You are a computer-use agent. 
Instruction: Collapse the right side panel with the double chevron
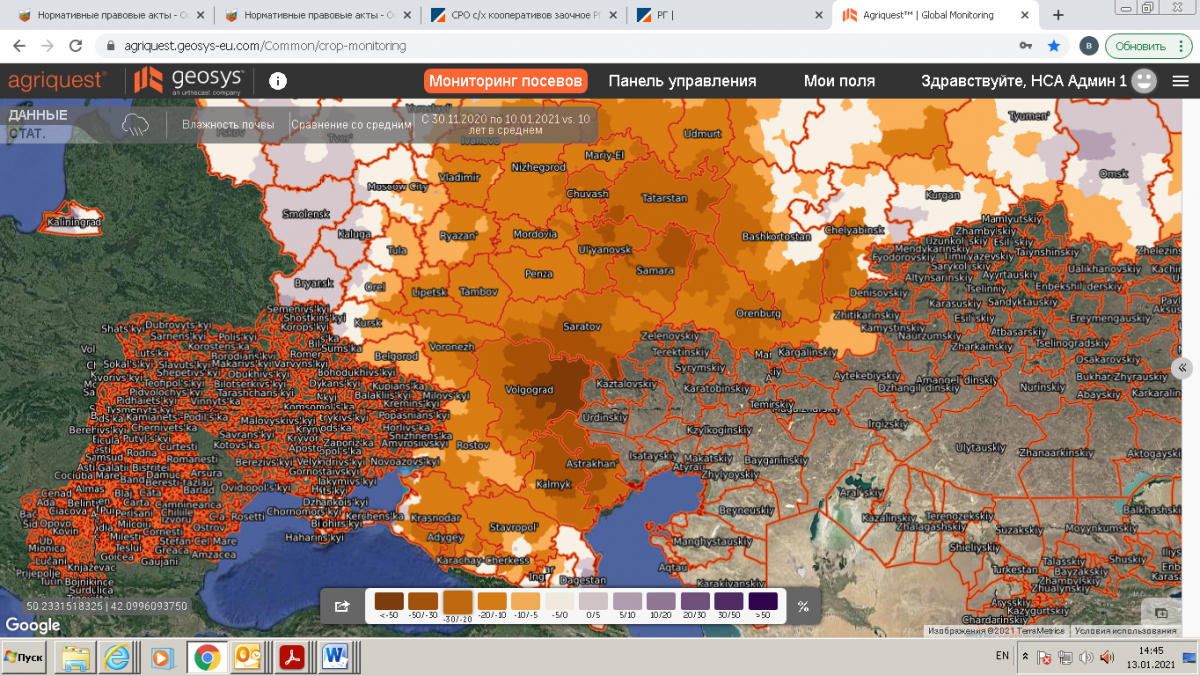pos(1183,368)
